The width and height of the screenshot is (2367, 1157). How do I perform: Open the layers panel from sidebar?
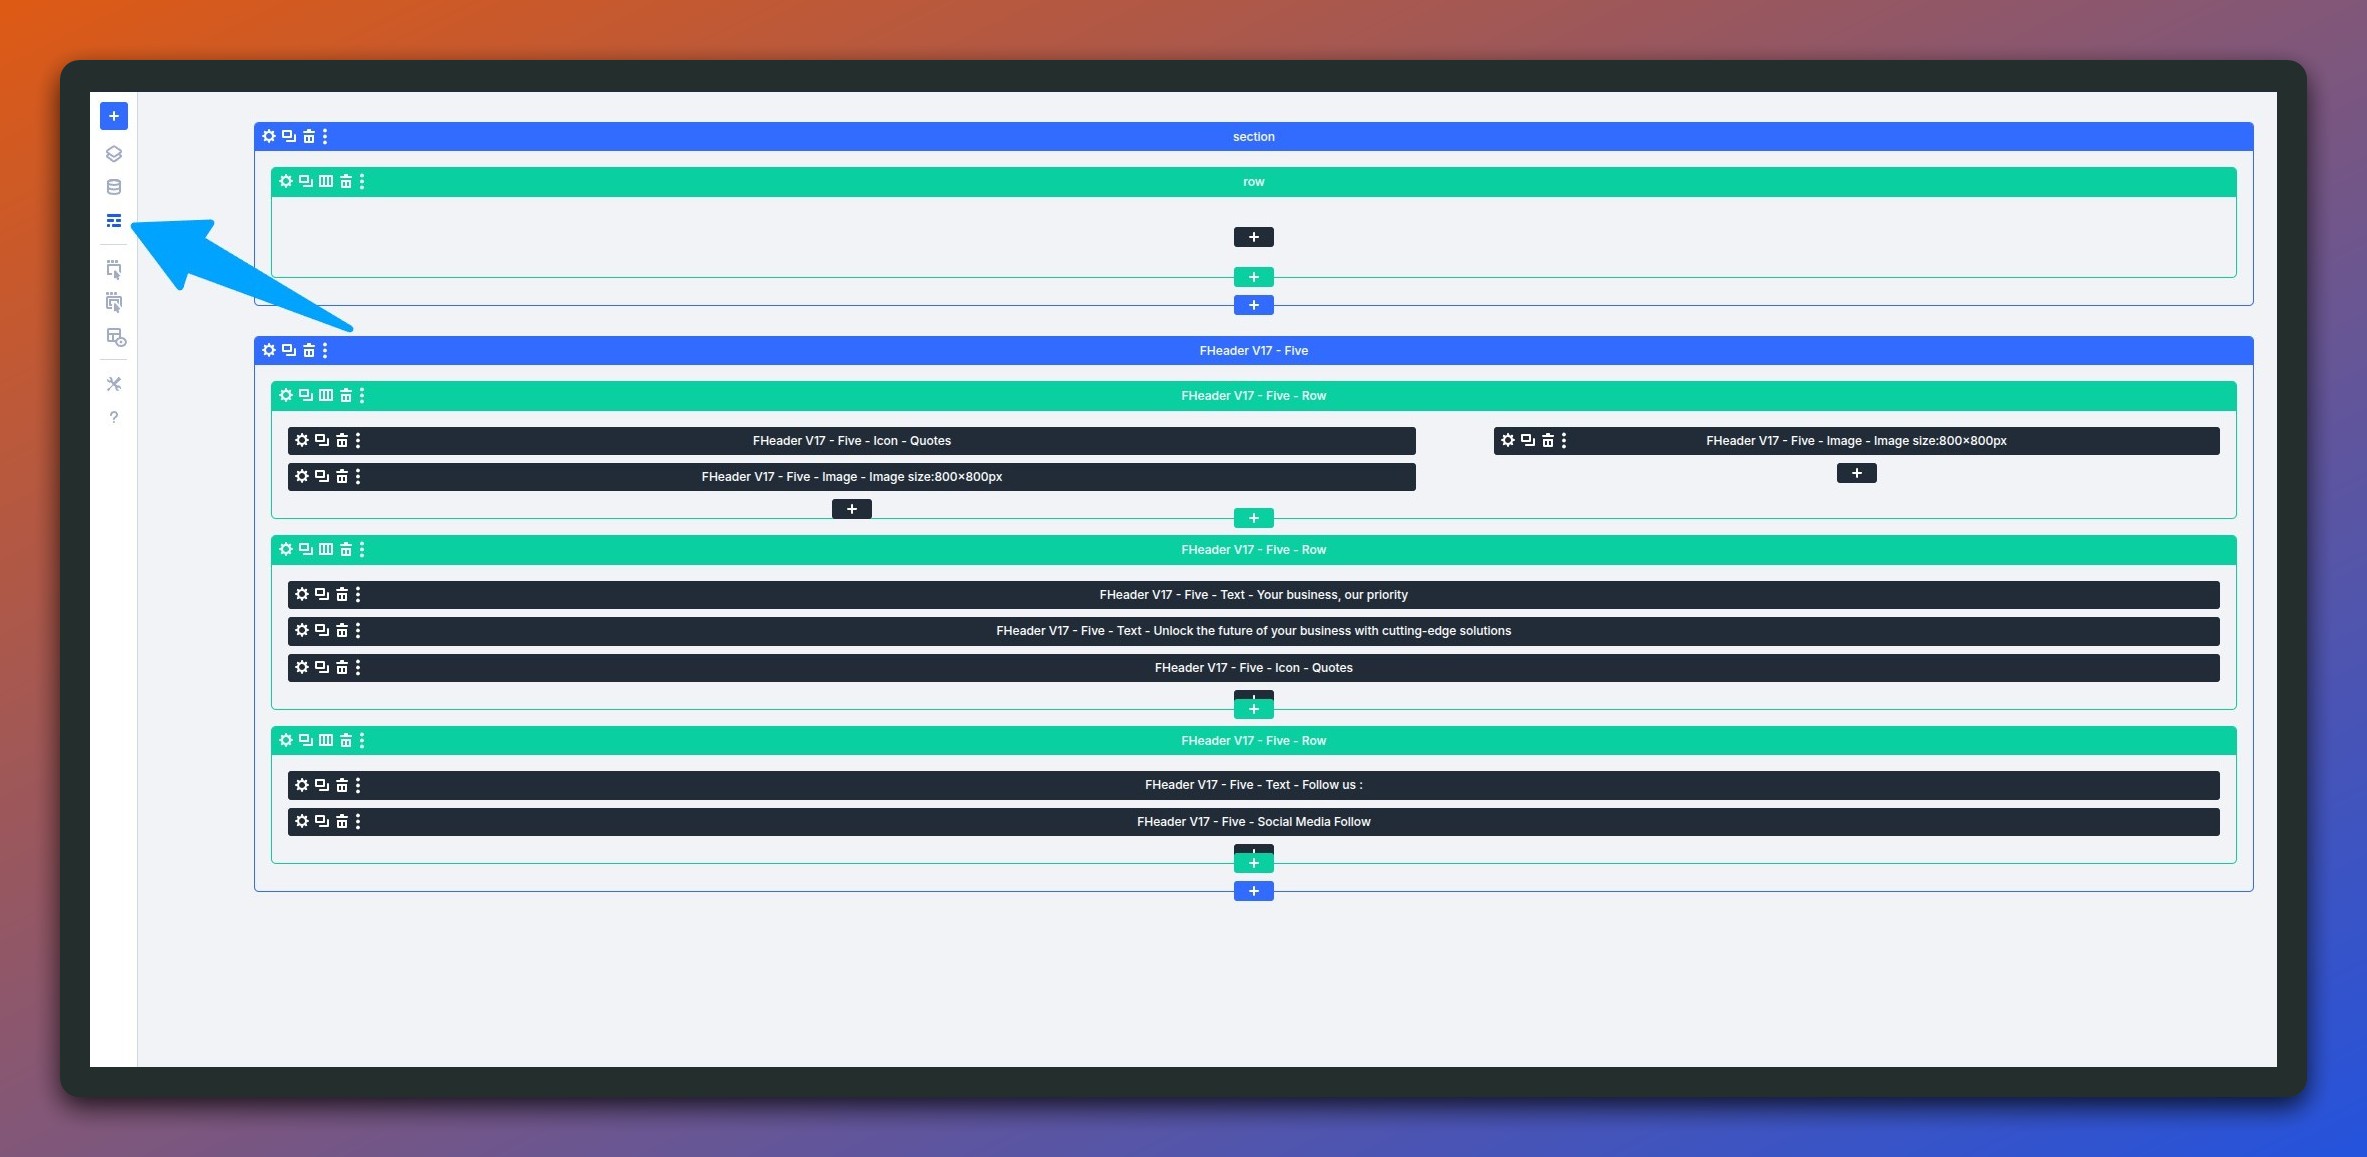114,154
